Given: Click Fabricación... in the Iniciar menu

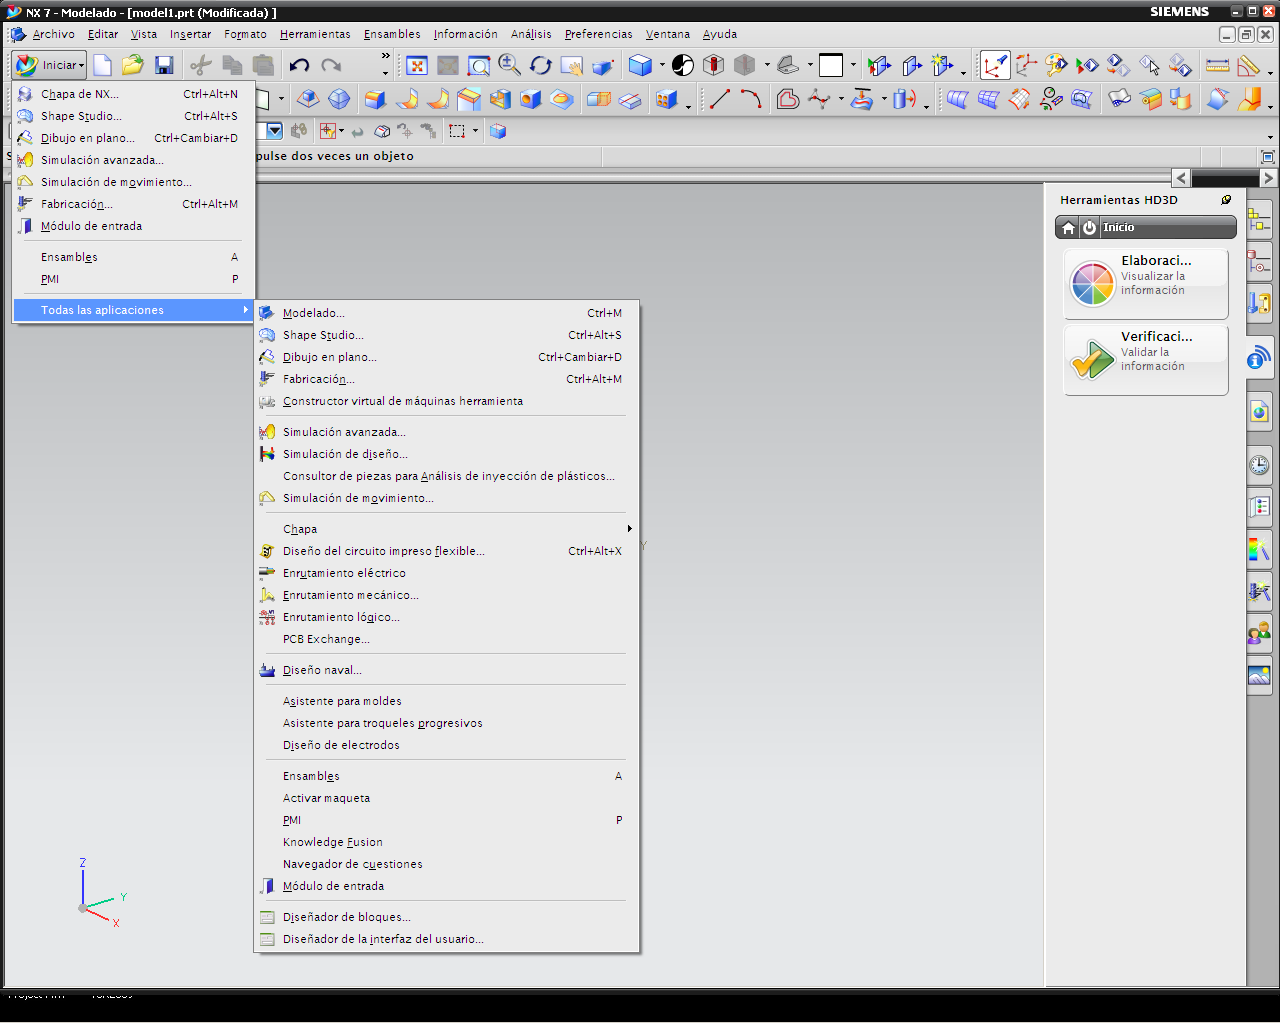Looking at the screenshot, I should pos(133,204).
